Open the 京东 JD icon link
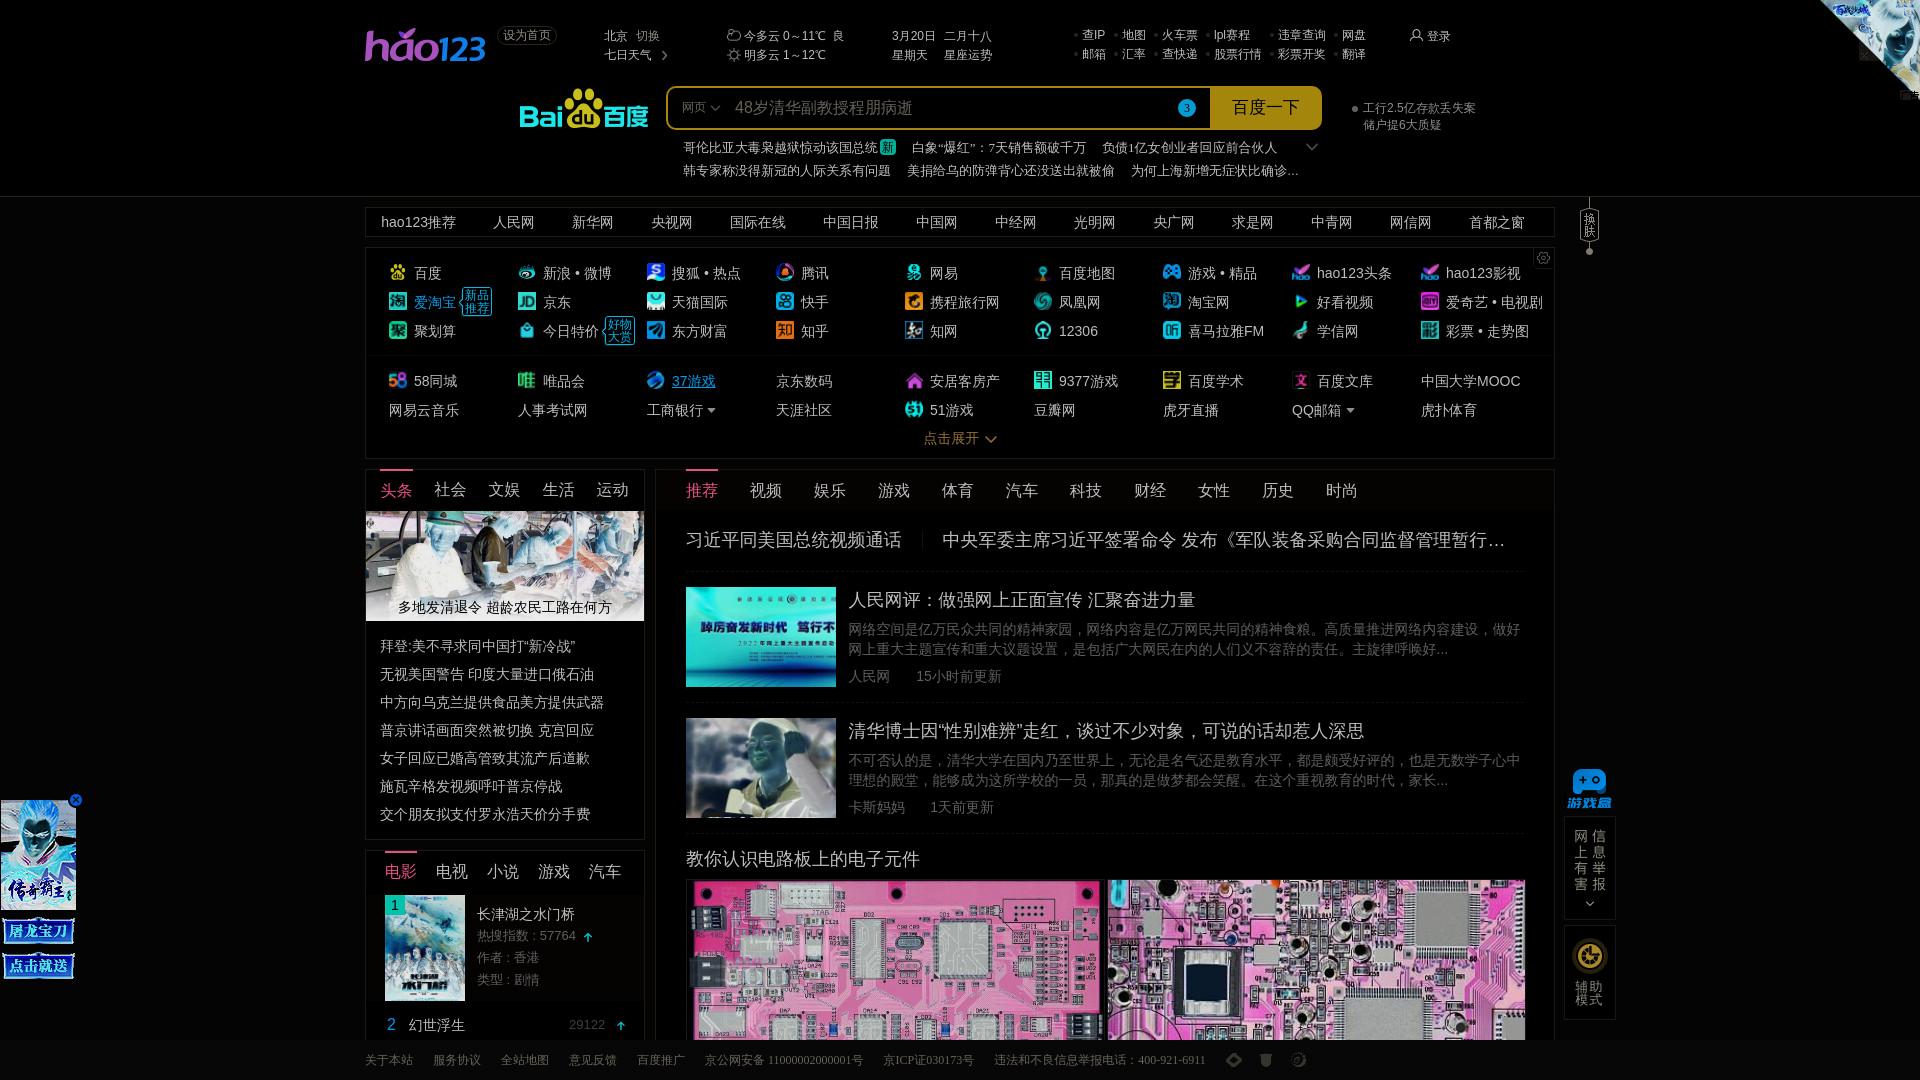This screenshot has width=1920, height=1080. pos(527,302)
